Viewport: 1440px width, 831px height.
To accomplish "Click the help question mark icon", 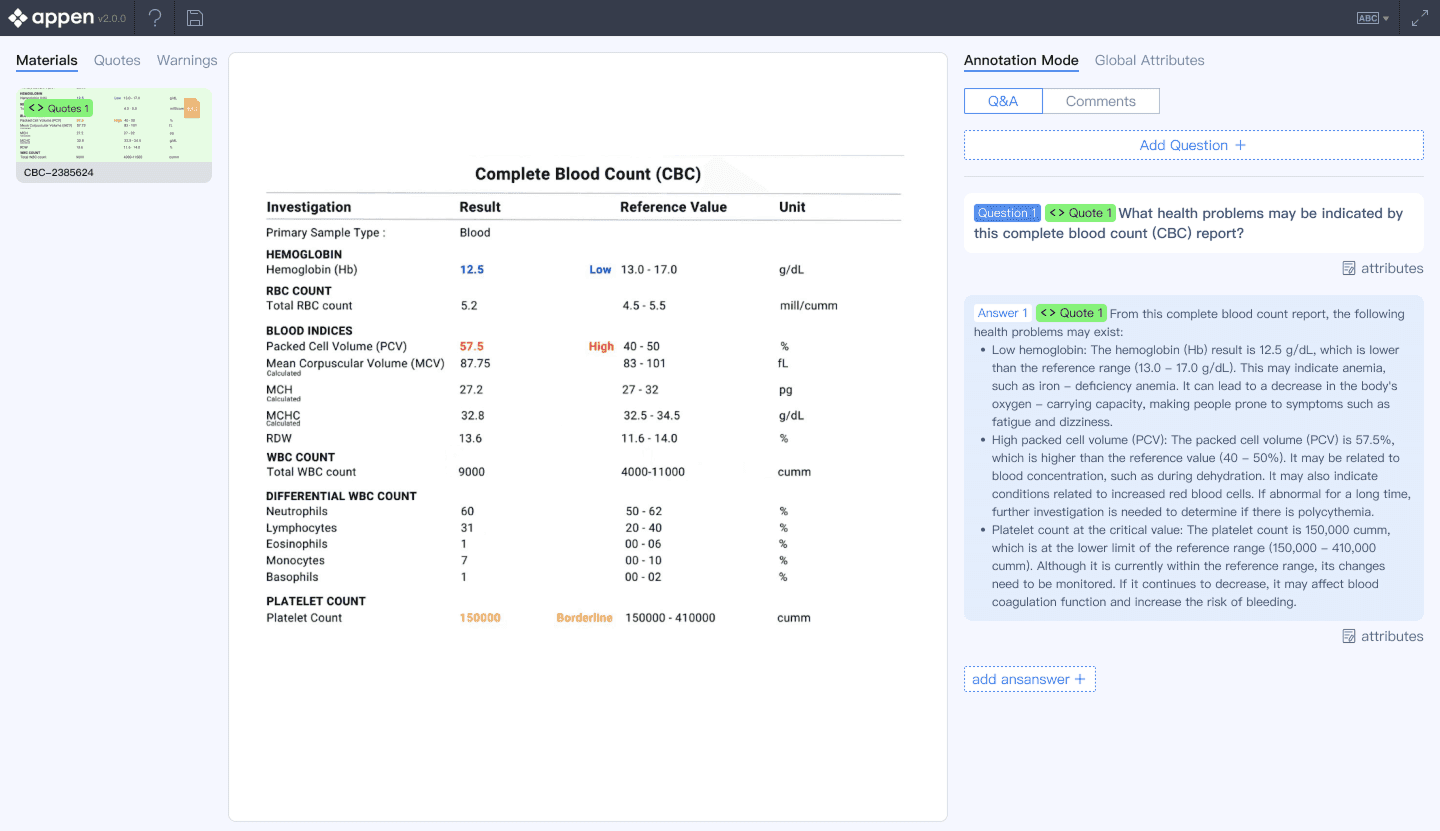I will coord(155,18).
